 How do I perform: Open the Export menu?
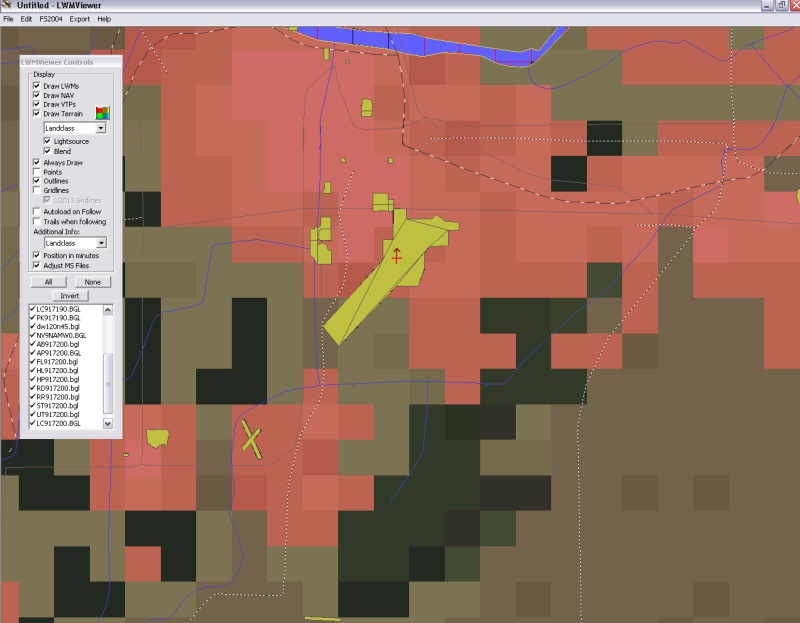(79, 19)
